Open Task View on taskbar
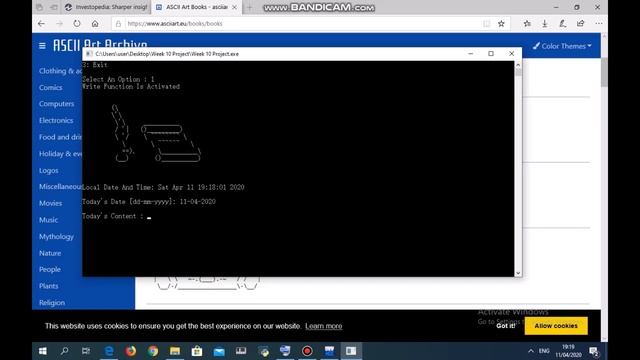 pyautogui.click(x=86, y=351)
